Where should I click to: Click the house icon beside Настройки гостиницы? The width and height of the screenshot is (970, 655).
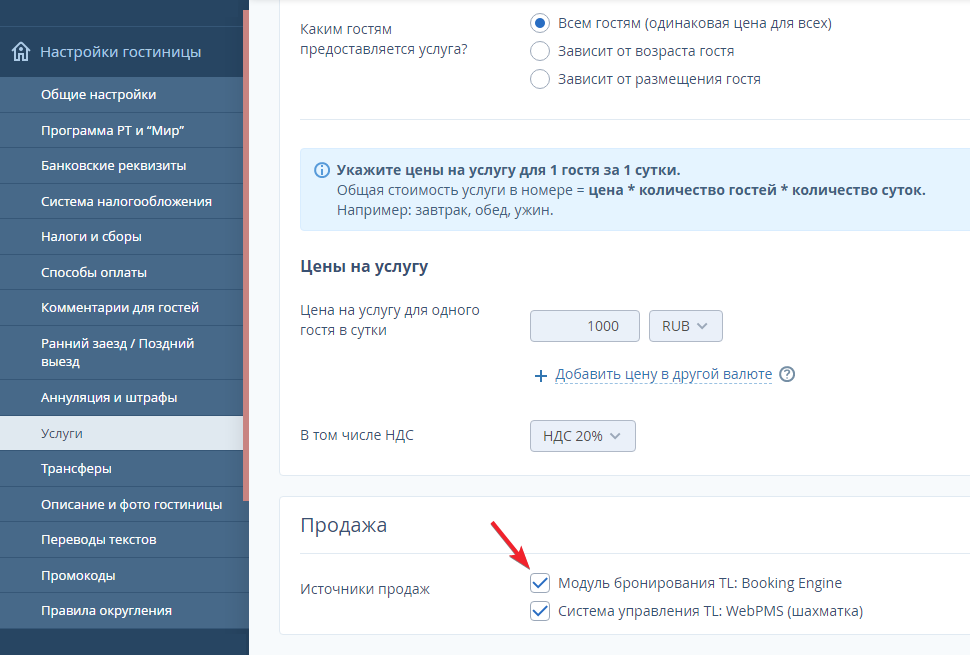(x=21, y=51)
